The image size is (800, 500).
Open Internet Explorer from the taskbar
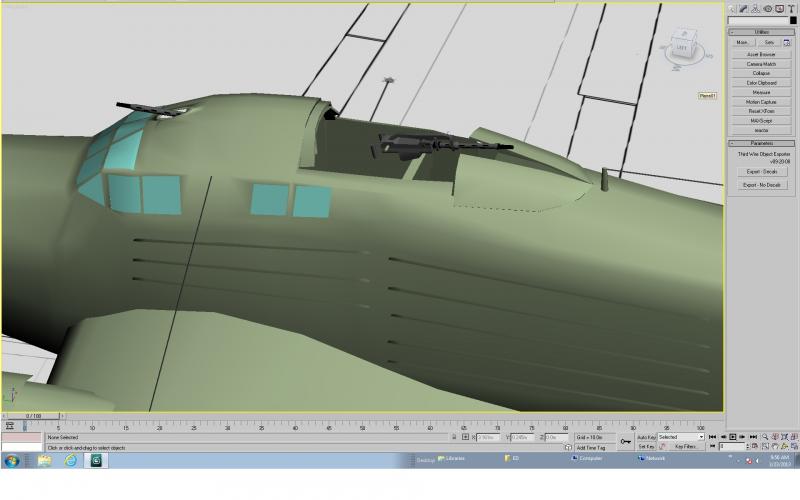click(70, 461)
